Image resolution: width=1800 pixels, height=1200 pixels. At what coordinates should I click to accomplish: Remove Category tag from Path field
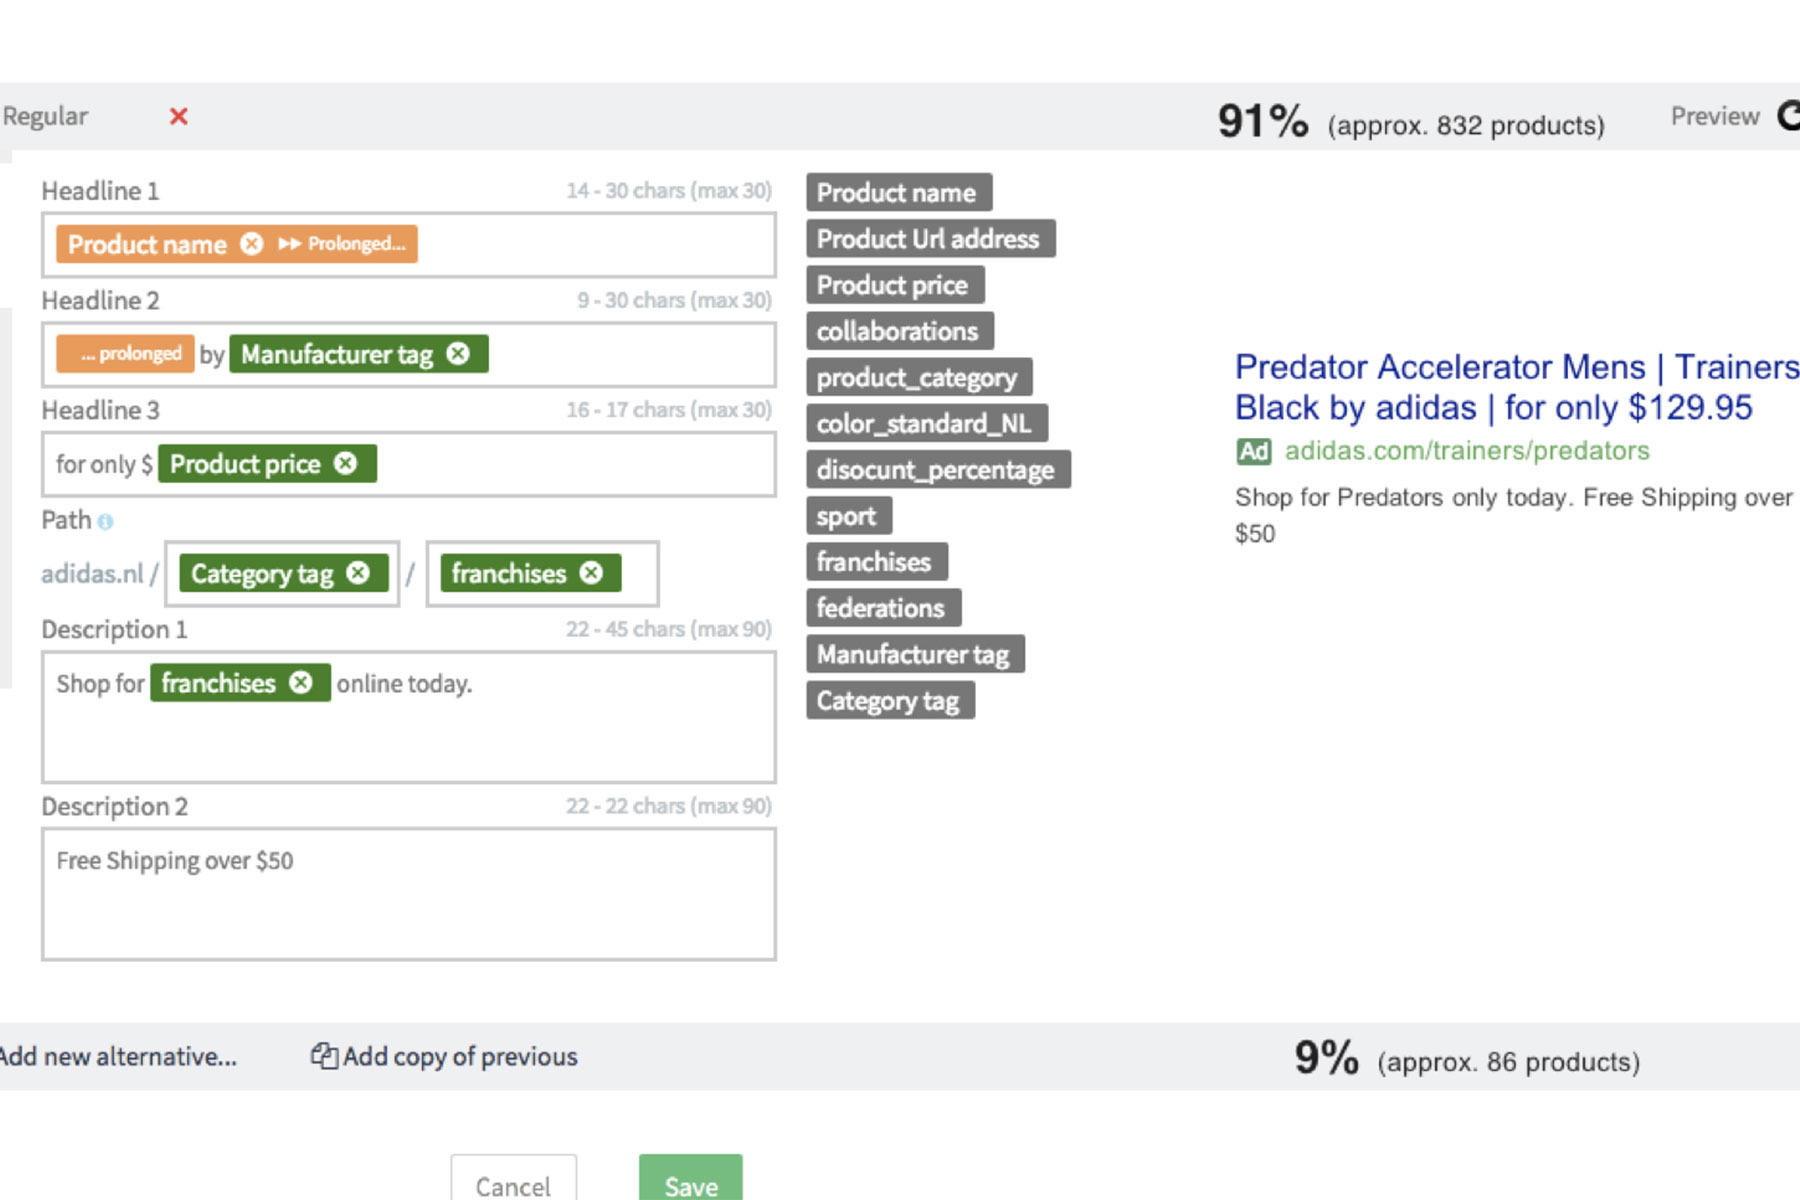click(358, 573)
